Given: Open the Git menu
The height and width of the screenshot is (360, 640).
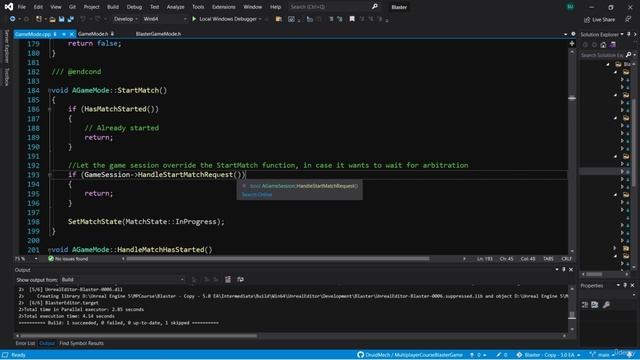Looking at the screenshot, I should (x=72, y=7).
